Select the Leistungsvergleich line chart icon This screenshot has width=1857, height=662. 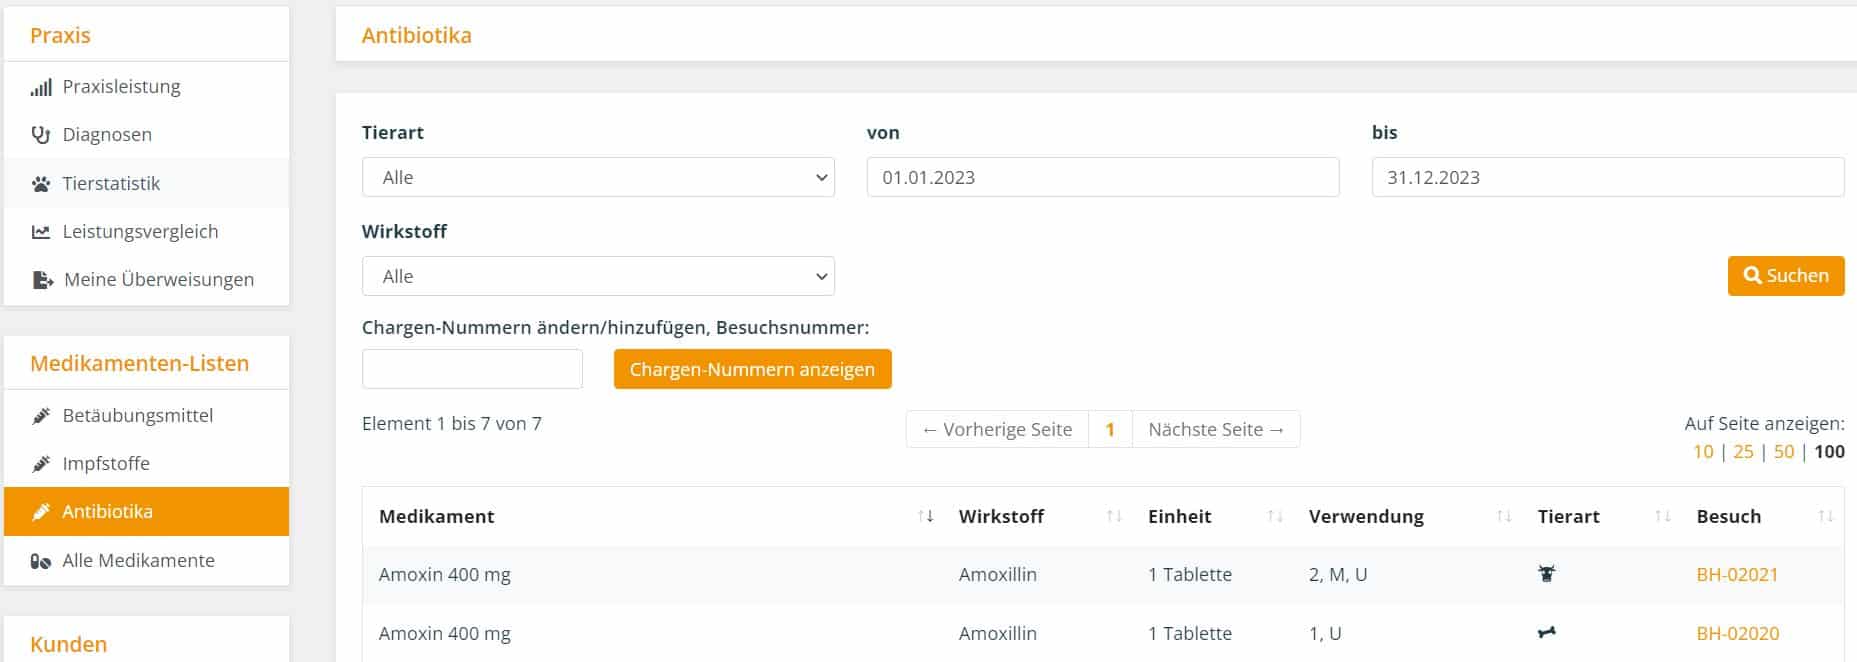[x=41, y=232]
